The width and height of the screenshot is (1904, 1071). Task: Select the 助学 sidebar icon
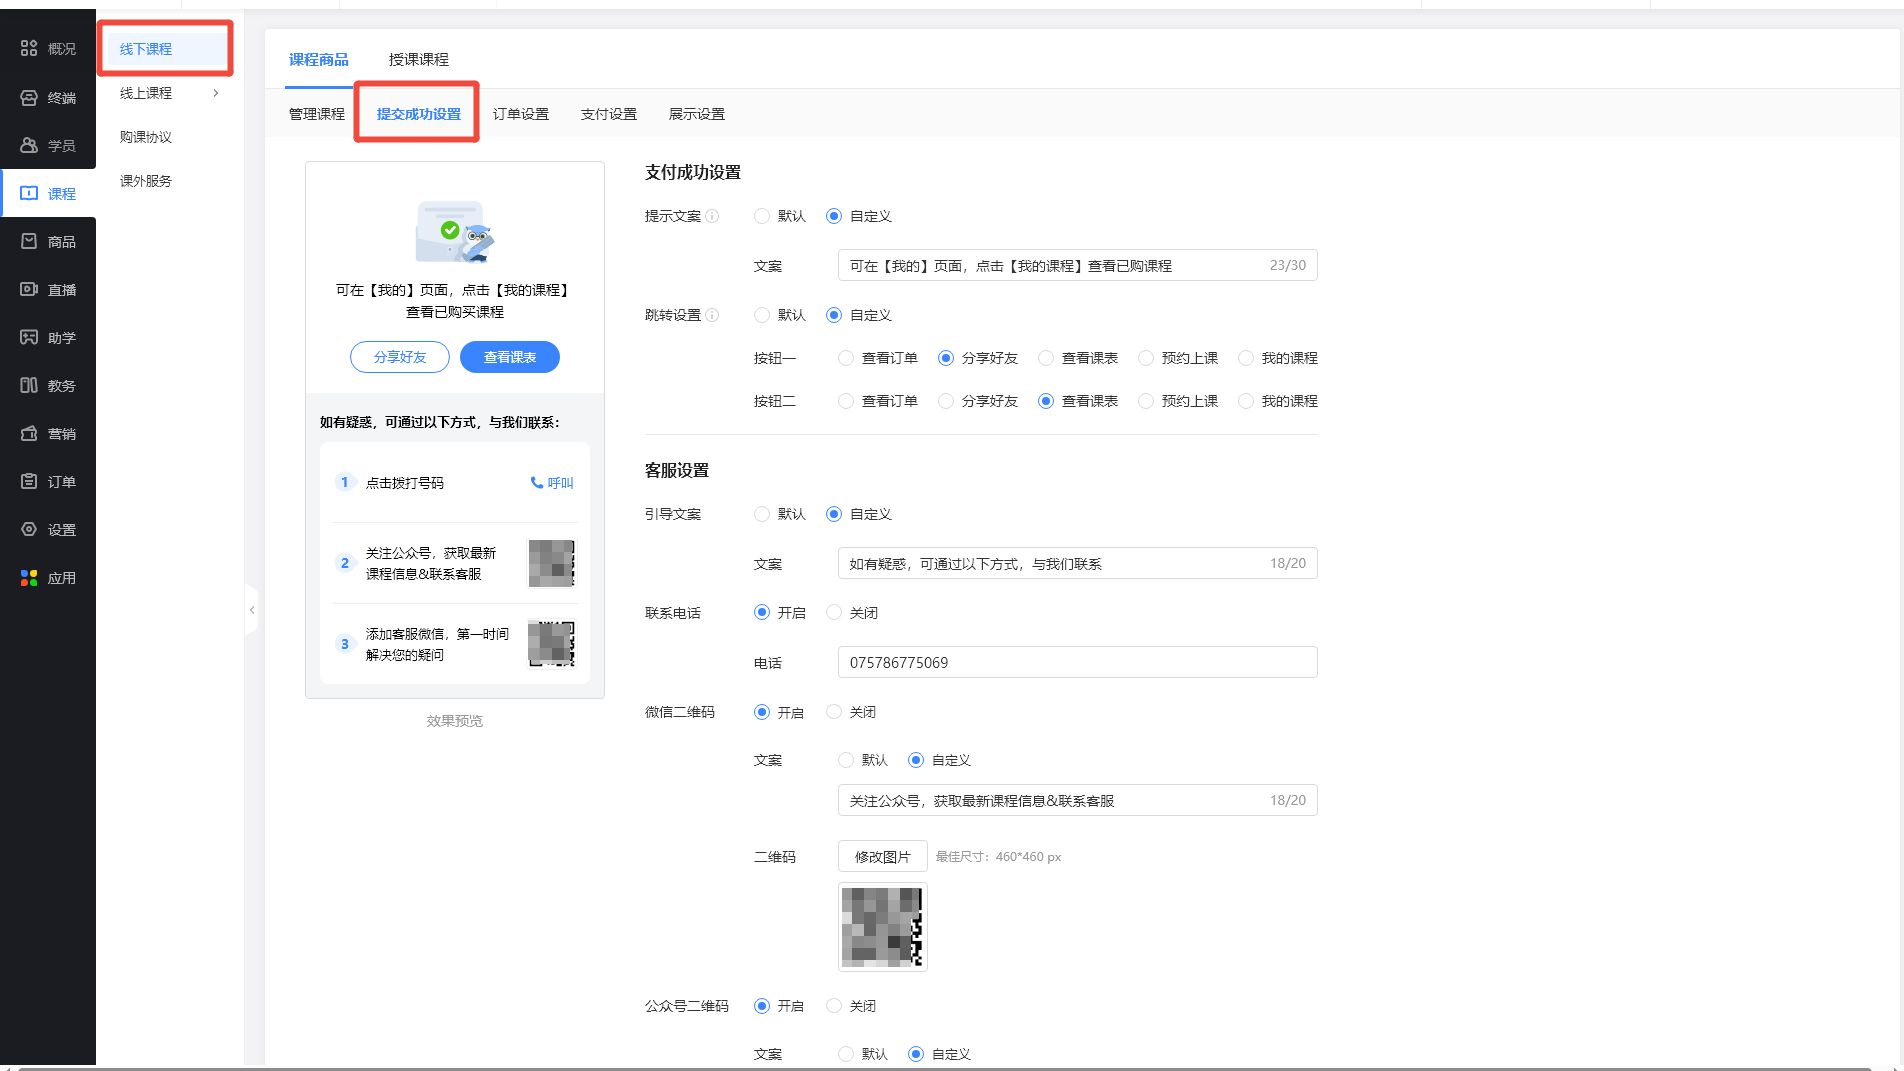(47, 337)
